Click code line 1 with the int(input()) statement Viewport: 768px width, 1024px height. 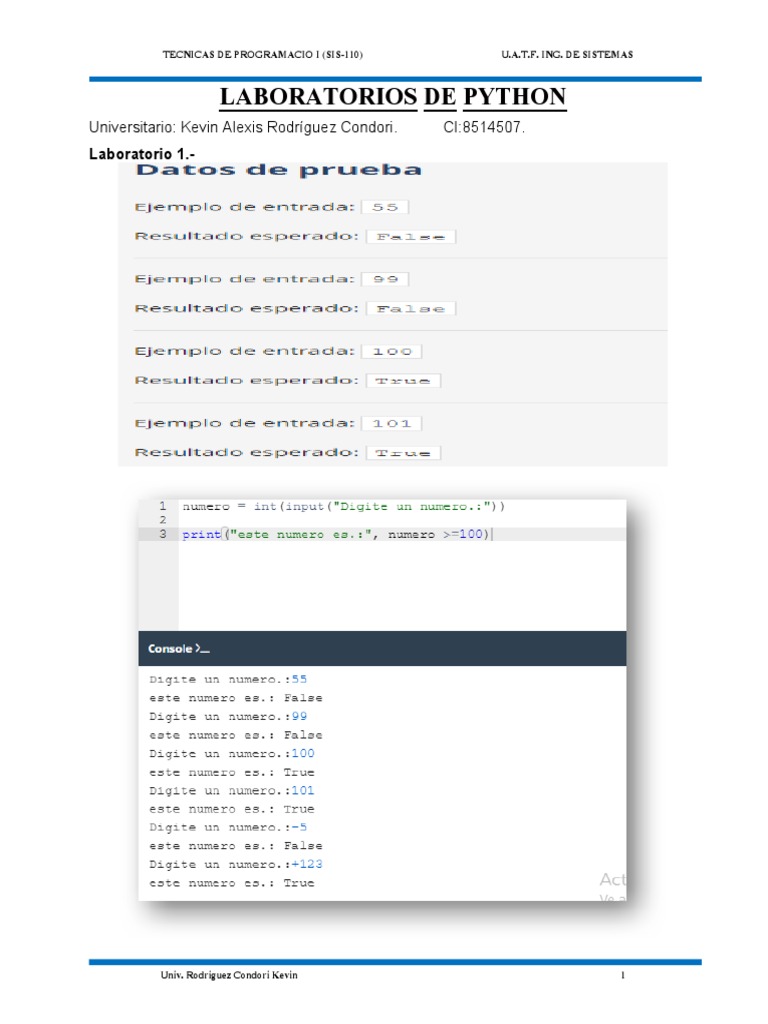click(344, 506)
